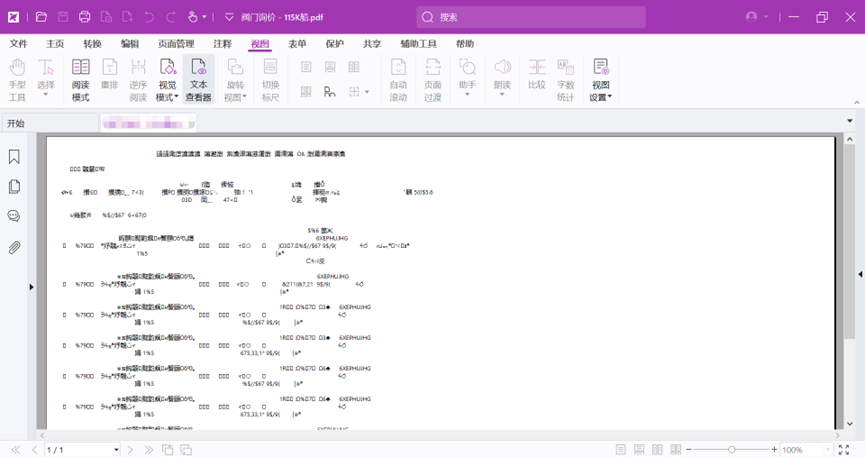Expand the left navigation panel arrow
Viewport: 865px width, 457px height.
coord(31,287)
